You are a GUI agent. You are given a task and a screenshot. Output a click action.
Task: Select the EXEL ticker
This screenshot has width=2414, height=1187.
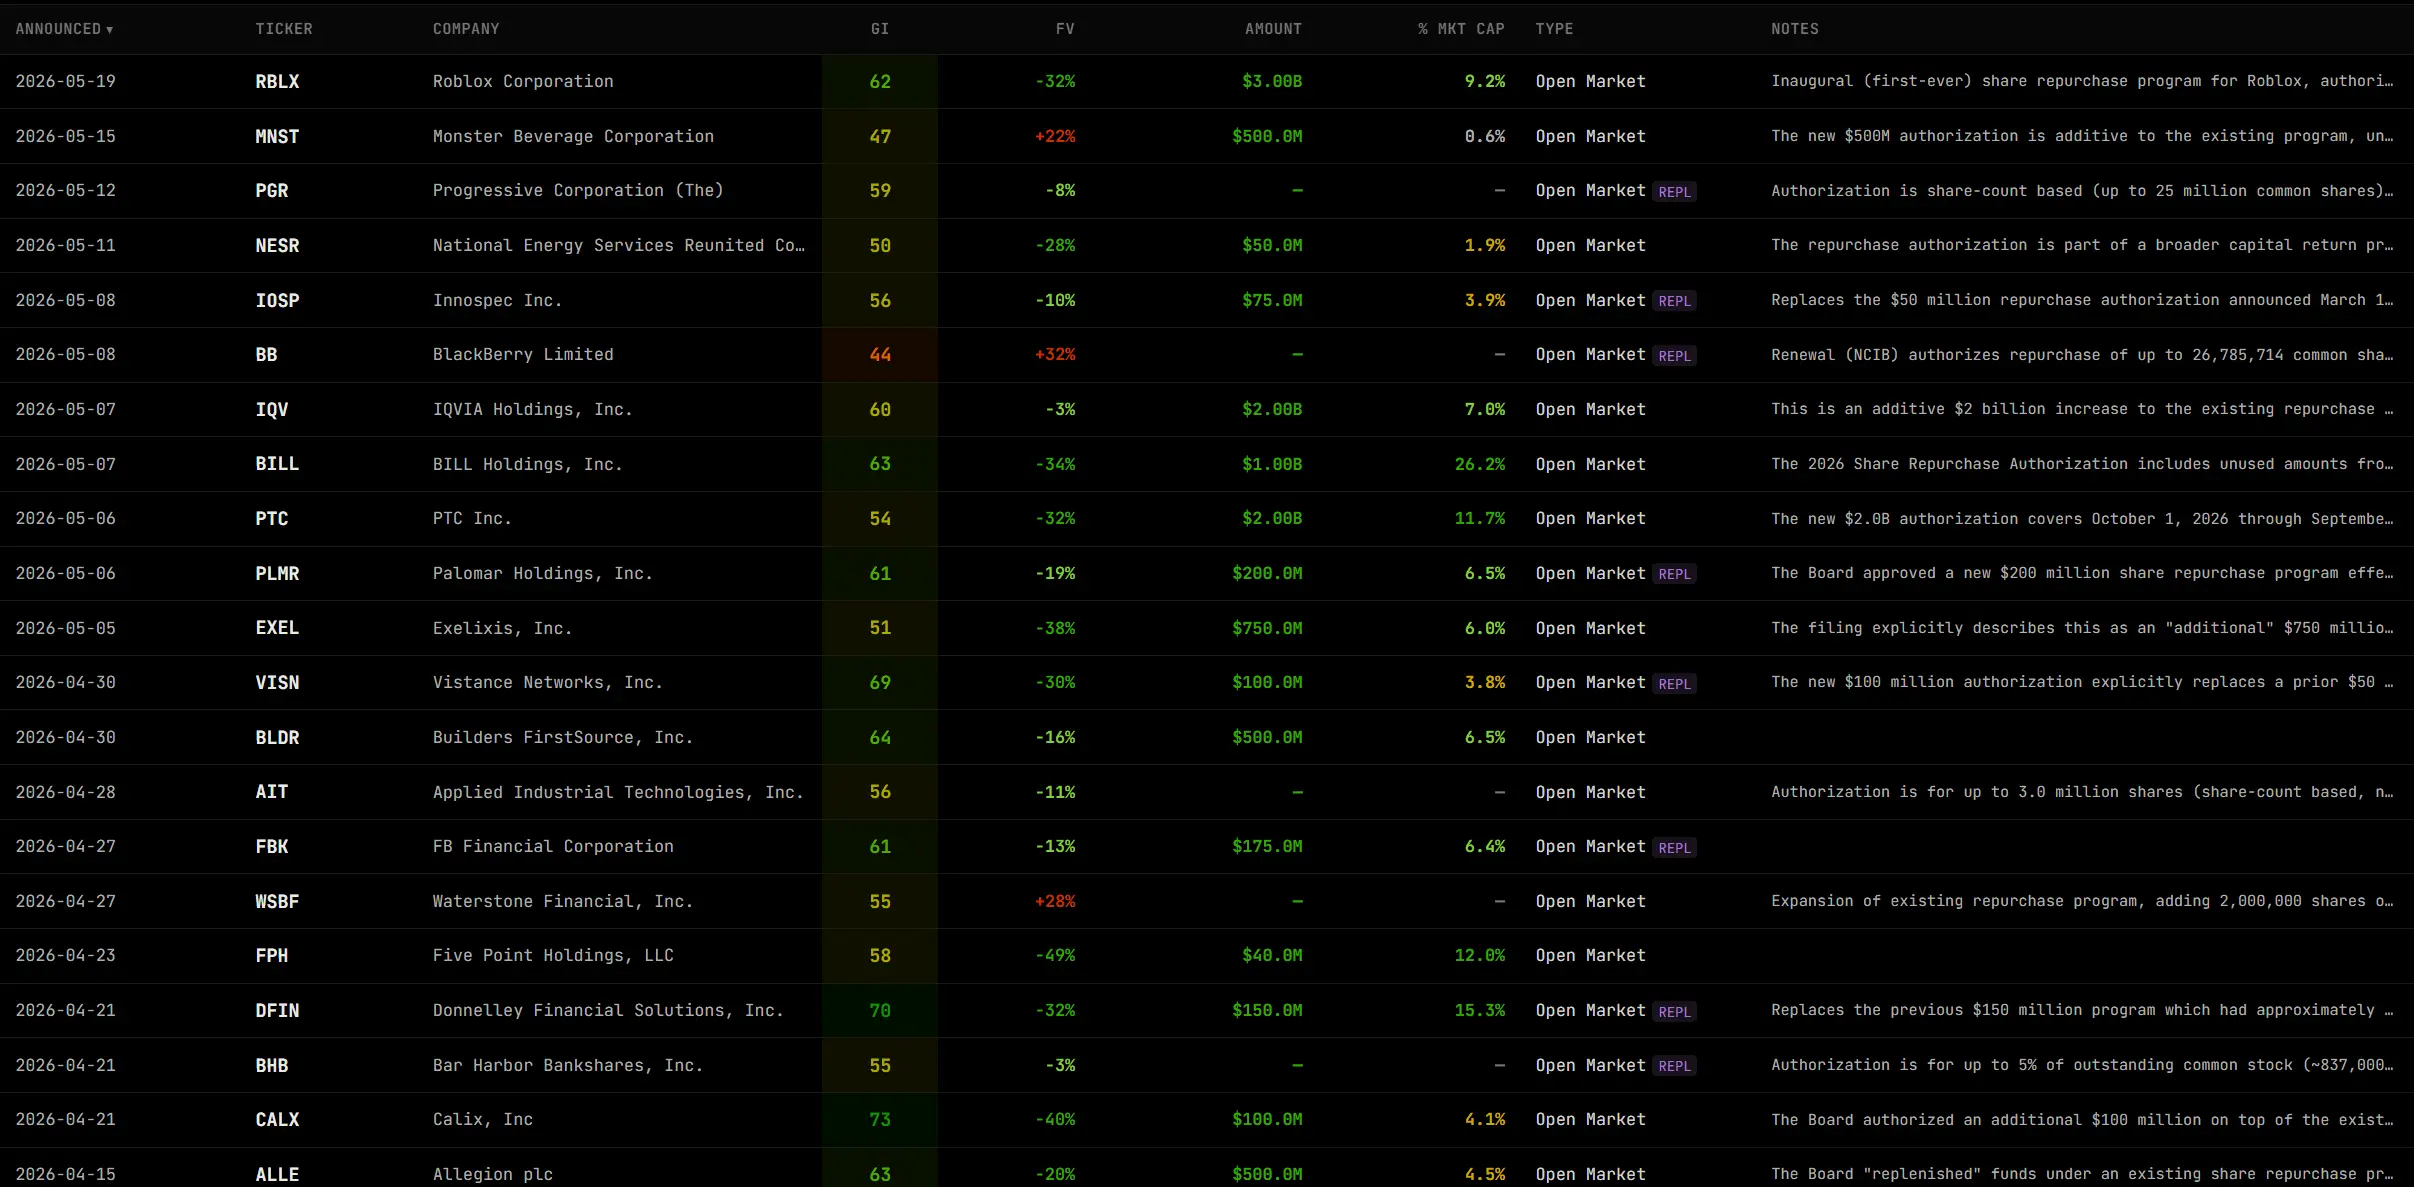(x=277, y=628)
